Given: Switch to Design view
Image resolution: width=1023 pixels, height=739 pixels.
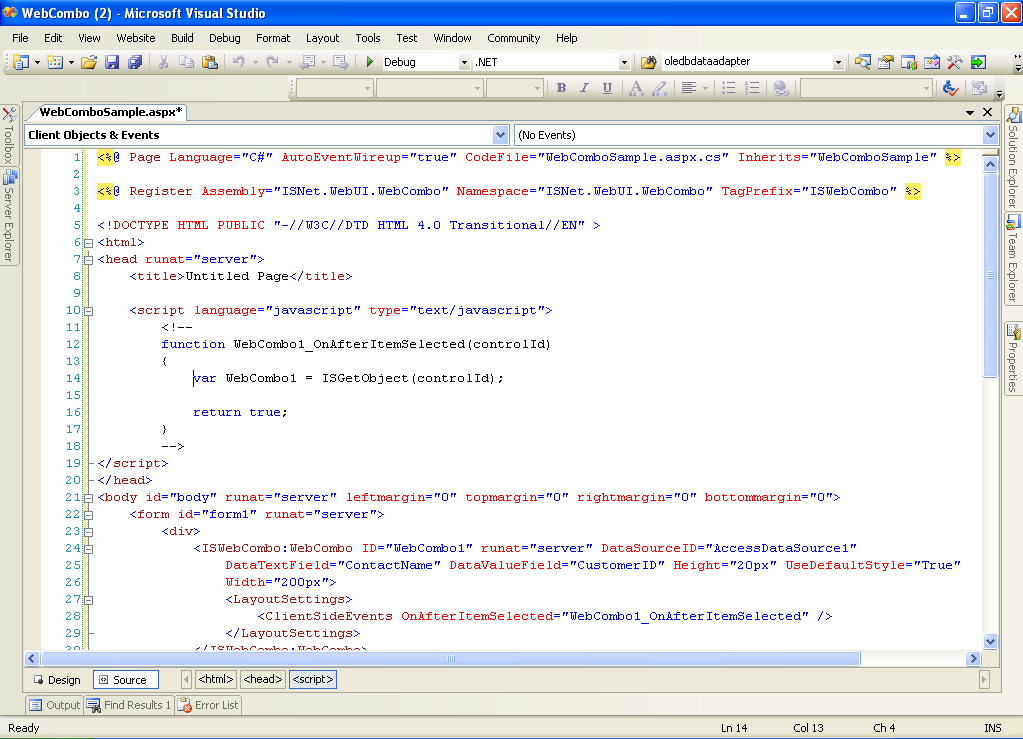Looking at the screenshot, I should 57,680.
